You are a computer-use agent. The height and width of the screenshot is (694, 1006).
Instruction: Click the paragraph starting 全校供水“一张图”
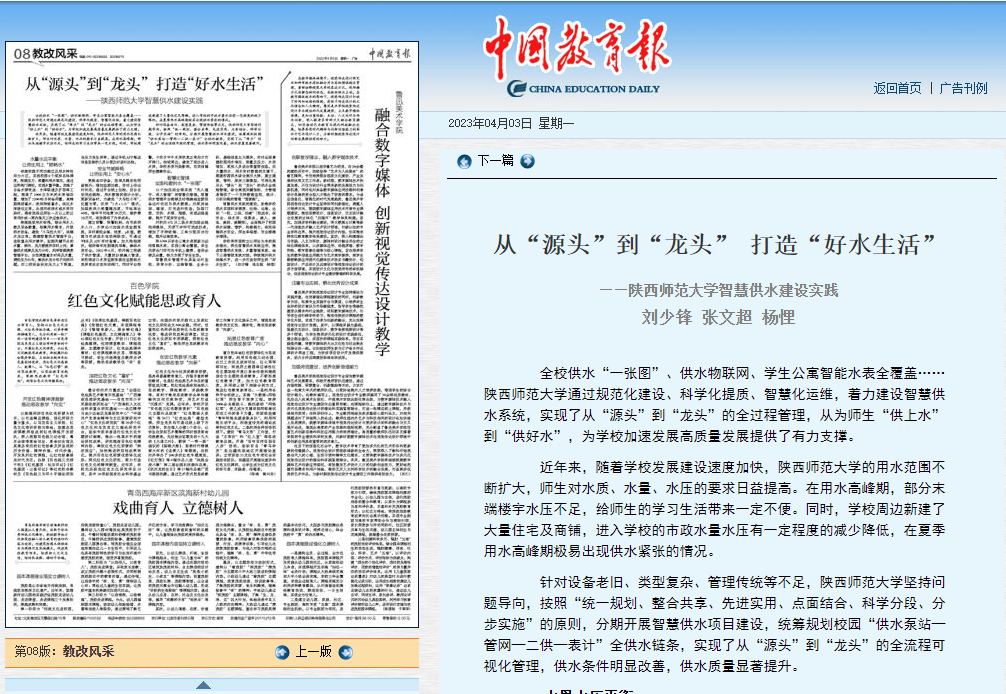coord(715,405)
